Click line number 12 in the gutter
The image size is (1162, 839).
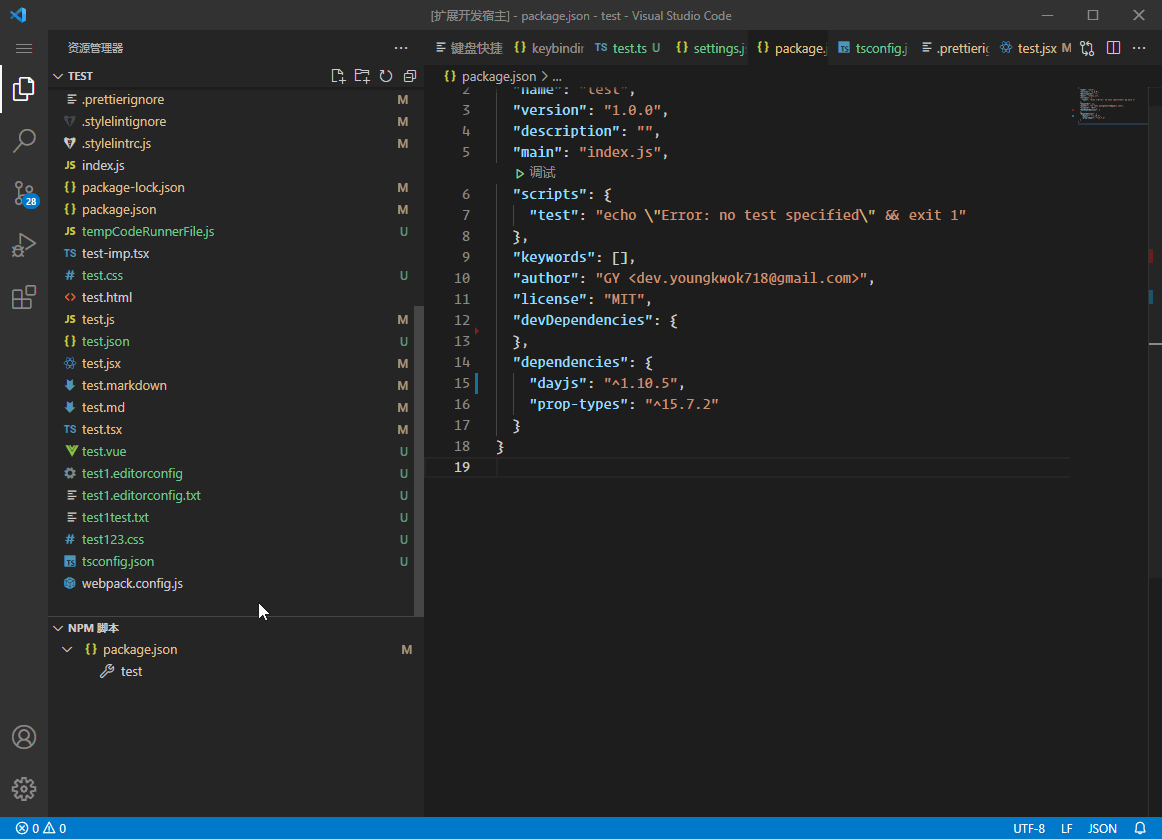click(462, 320)
